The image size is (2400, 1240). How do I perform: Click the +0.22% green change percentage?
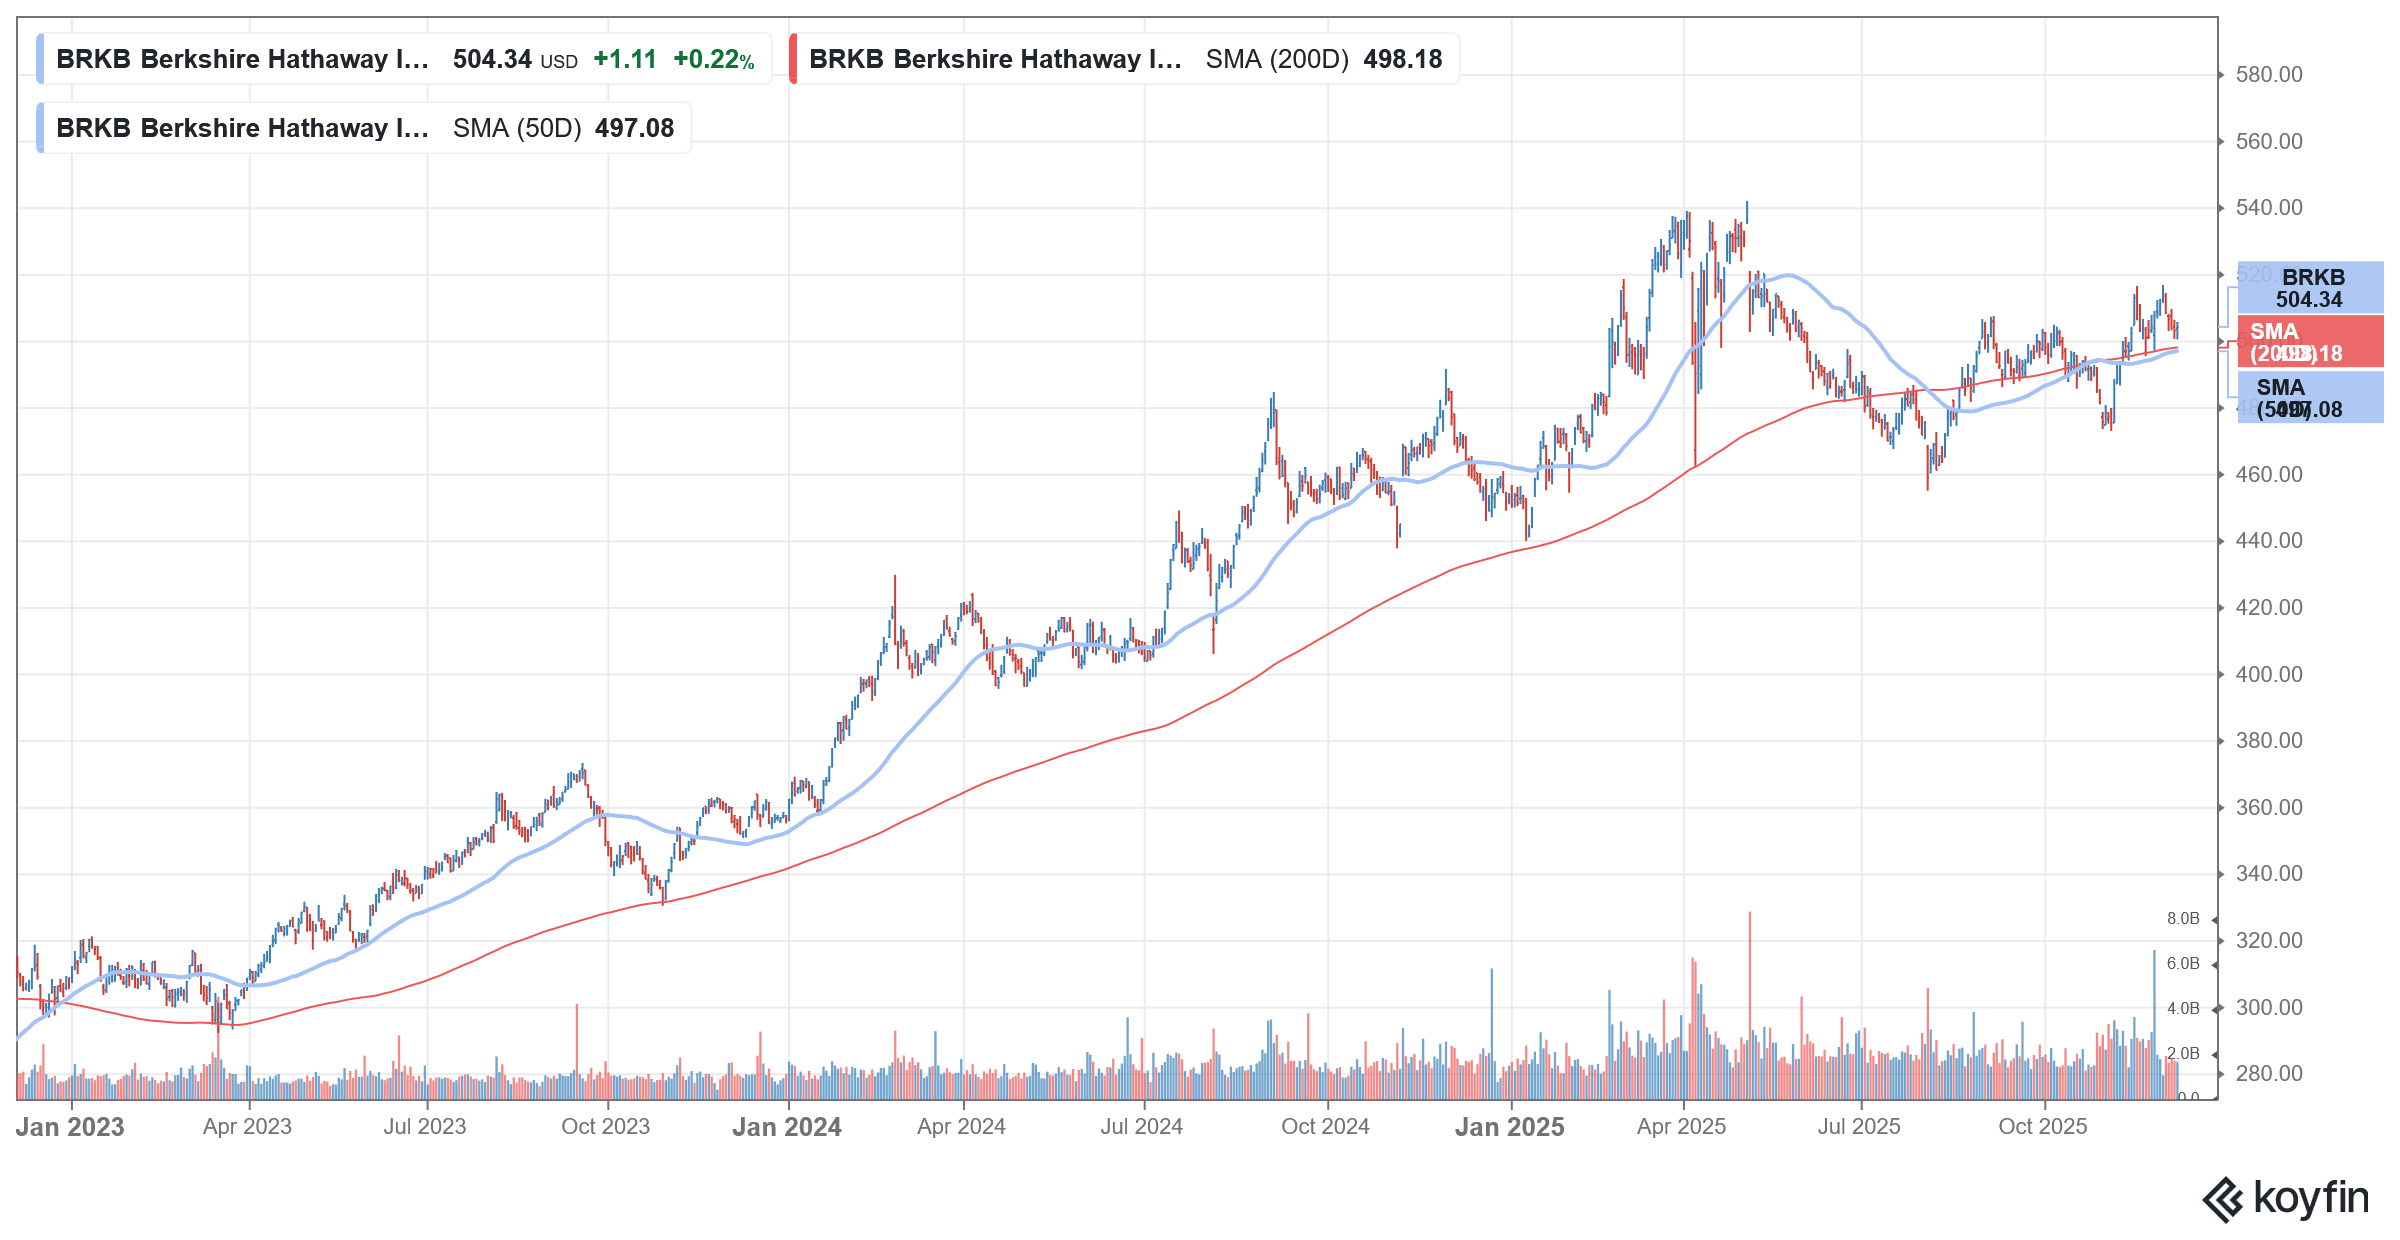click(x=714, y=59)
